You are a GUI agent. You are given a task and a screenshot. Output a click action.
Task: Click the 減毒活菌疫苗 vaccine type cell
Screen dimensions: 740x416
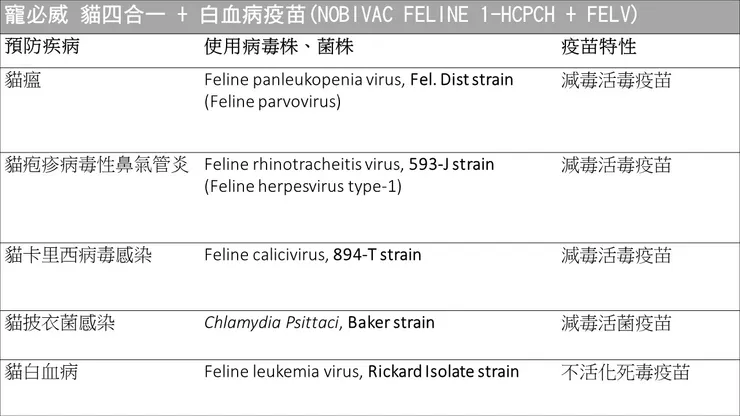615,322
